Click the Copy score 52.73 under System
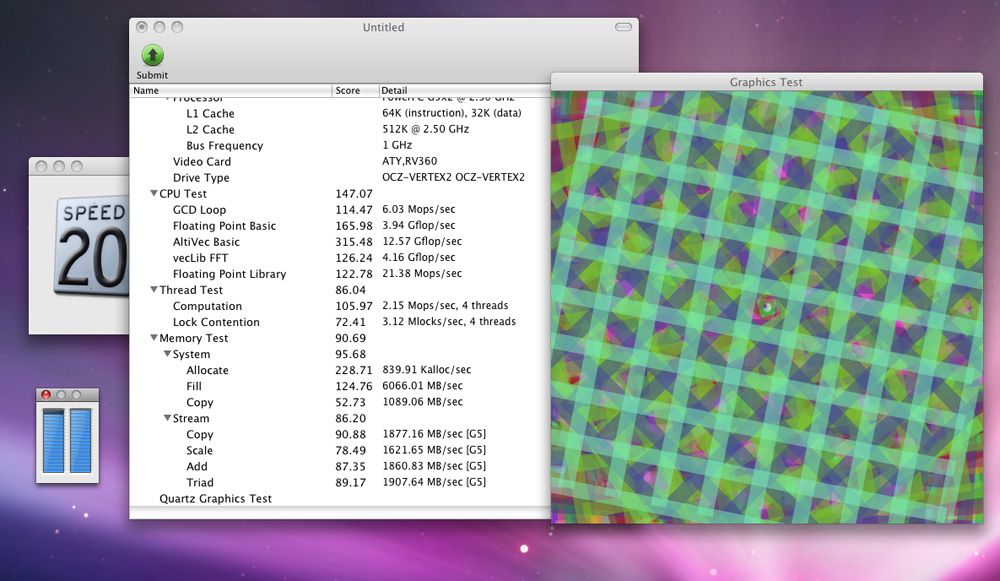Screen dimensions: 1000x581 350,402
